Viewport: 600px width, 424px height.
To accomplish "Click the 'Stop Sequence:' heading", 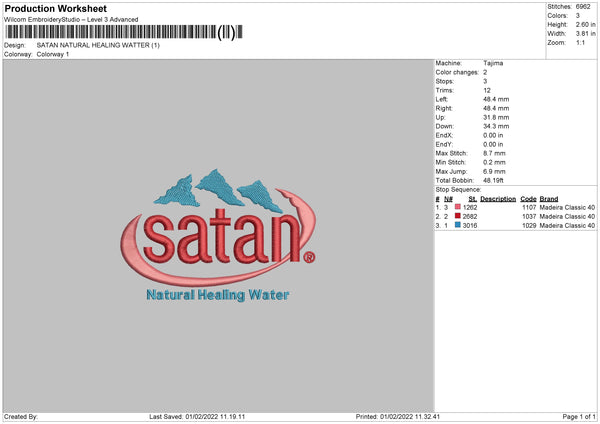I will click(x=458, y=190).
